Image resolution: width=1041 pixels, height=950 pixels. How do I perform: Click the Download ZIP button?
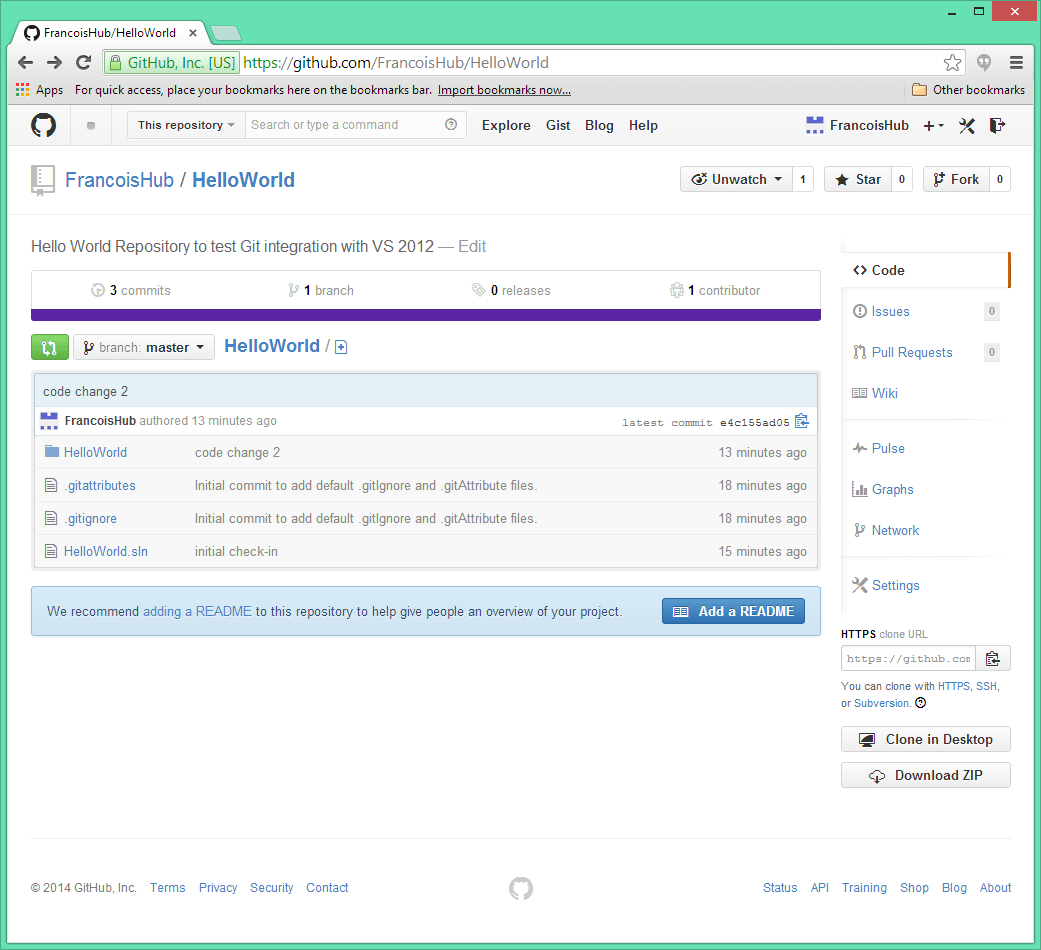pyautogui.click(x=925, y=775)
